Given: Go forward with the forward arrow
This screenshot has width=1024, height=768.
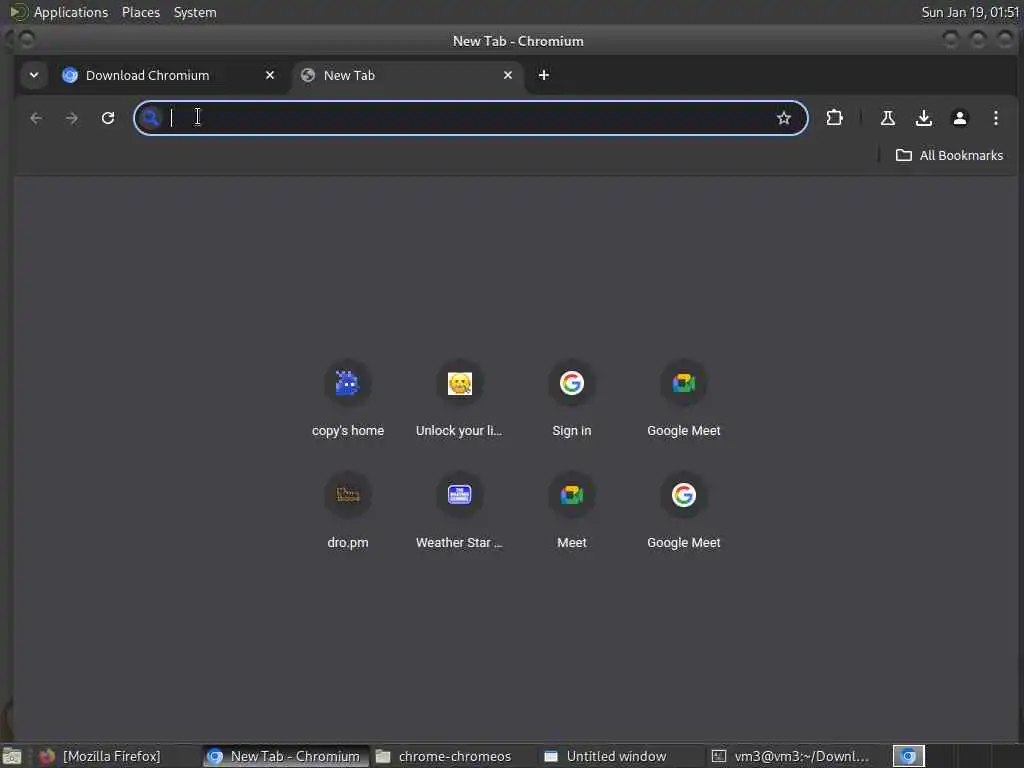Looking at the screenshot, I should pyautogui.click(x=72, y=118).
